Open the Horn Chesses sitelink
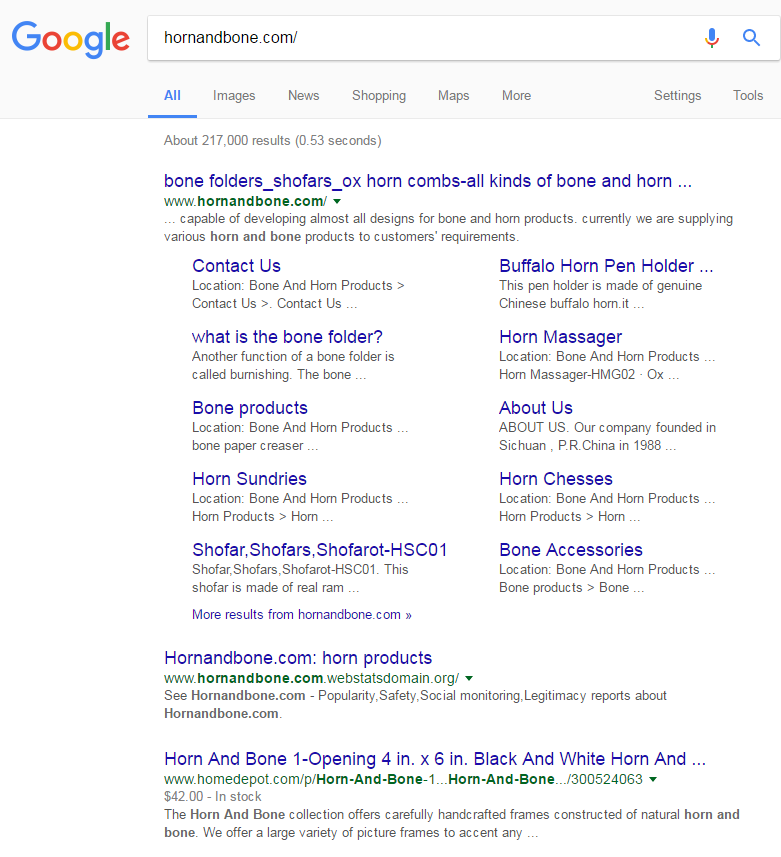781x857 pixels. coord(556,479)
